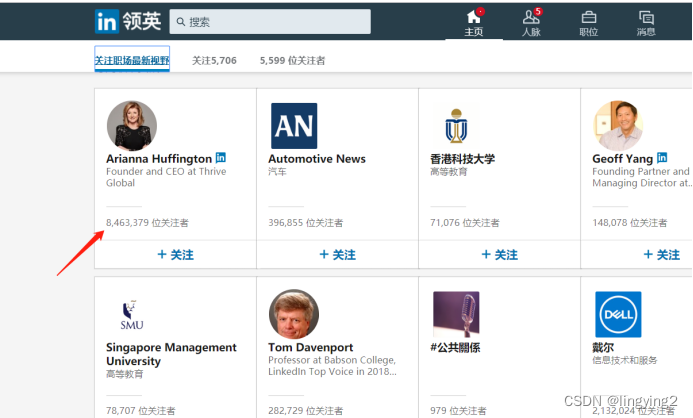Screen dimensions: 693x418
Task: Click the 8,463,379 位关注者 count
Action: 147,223
